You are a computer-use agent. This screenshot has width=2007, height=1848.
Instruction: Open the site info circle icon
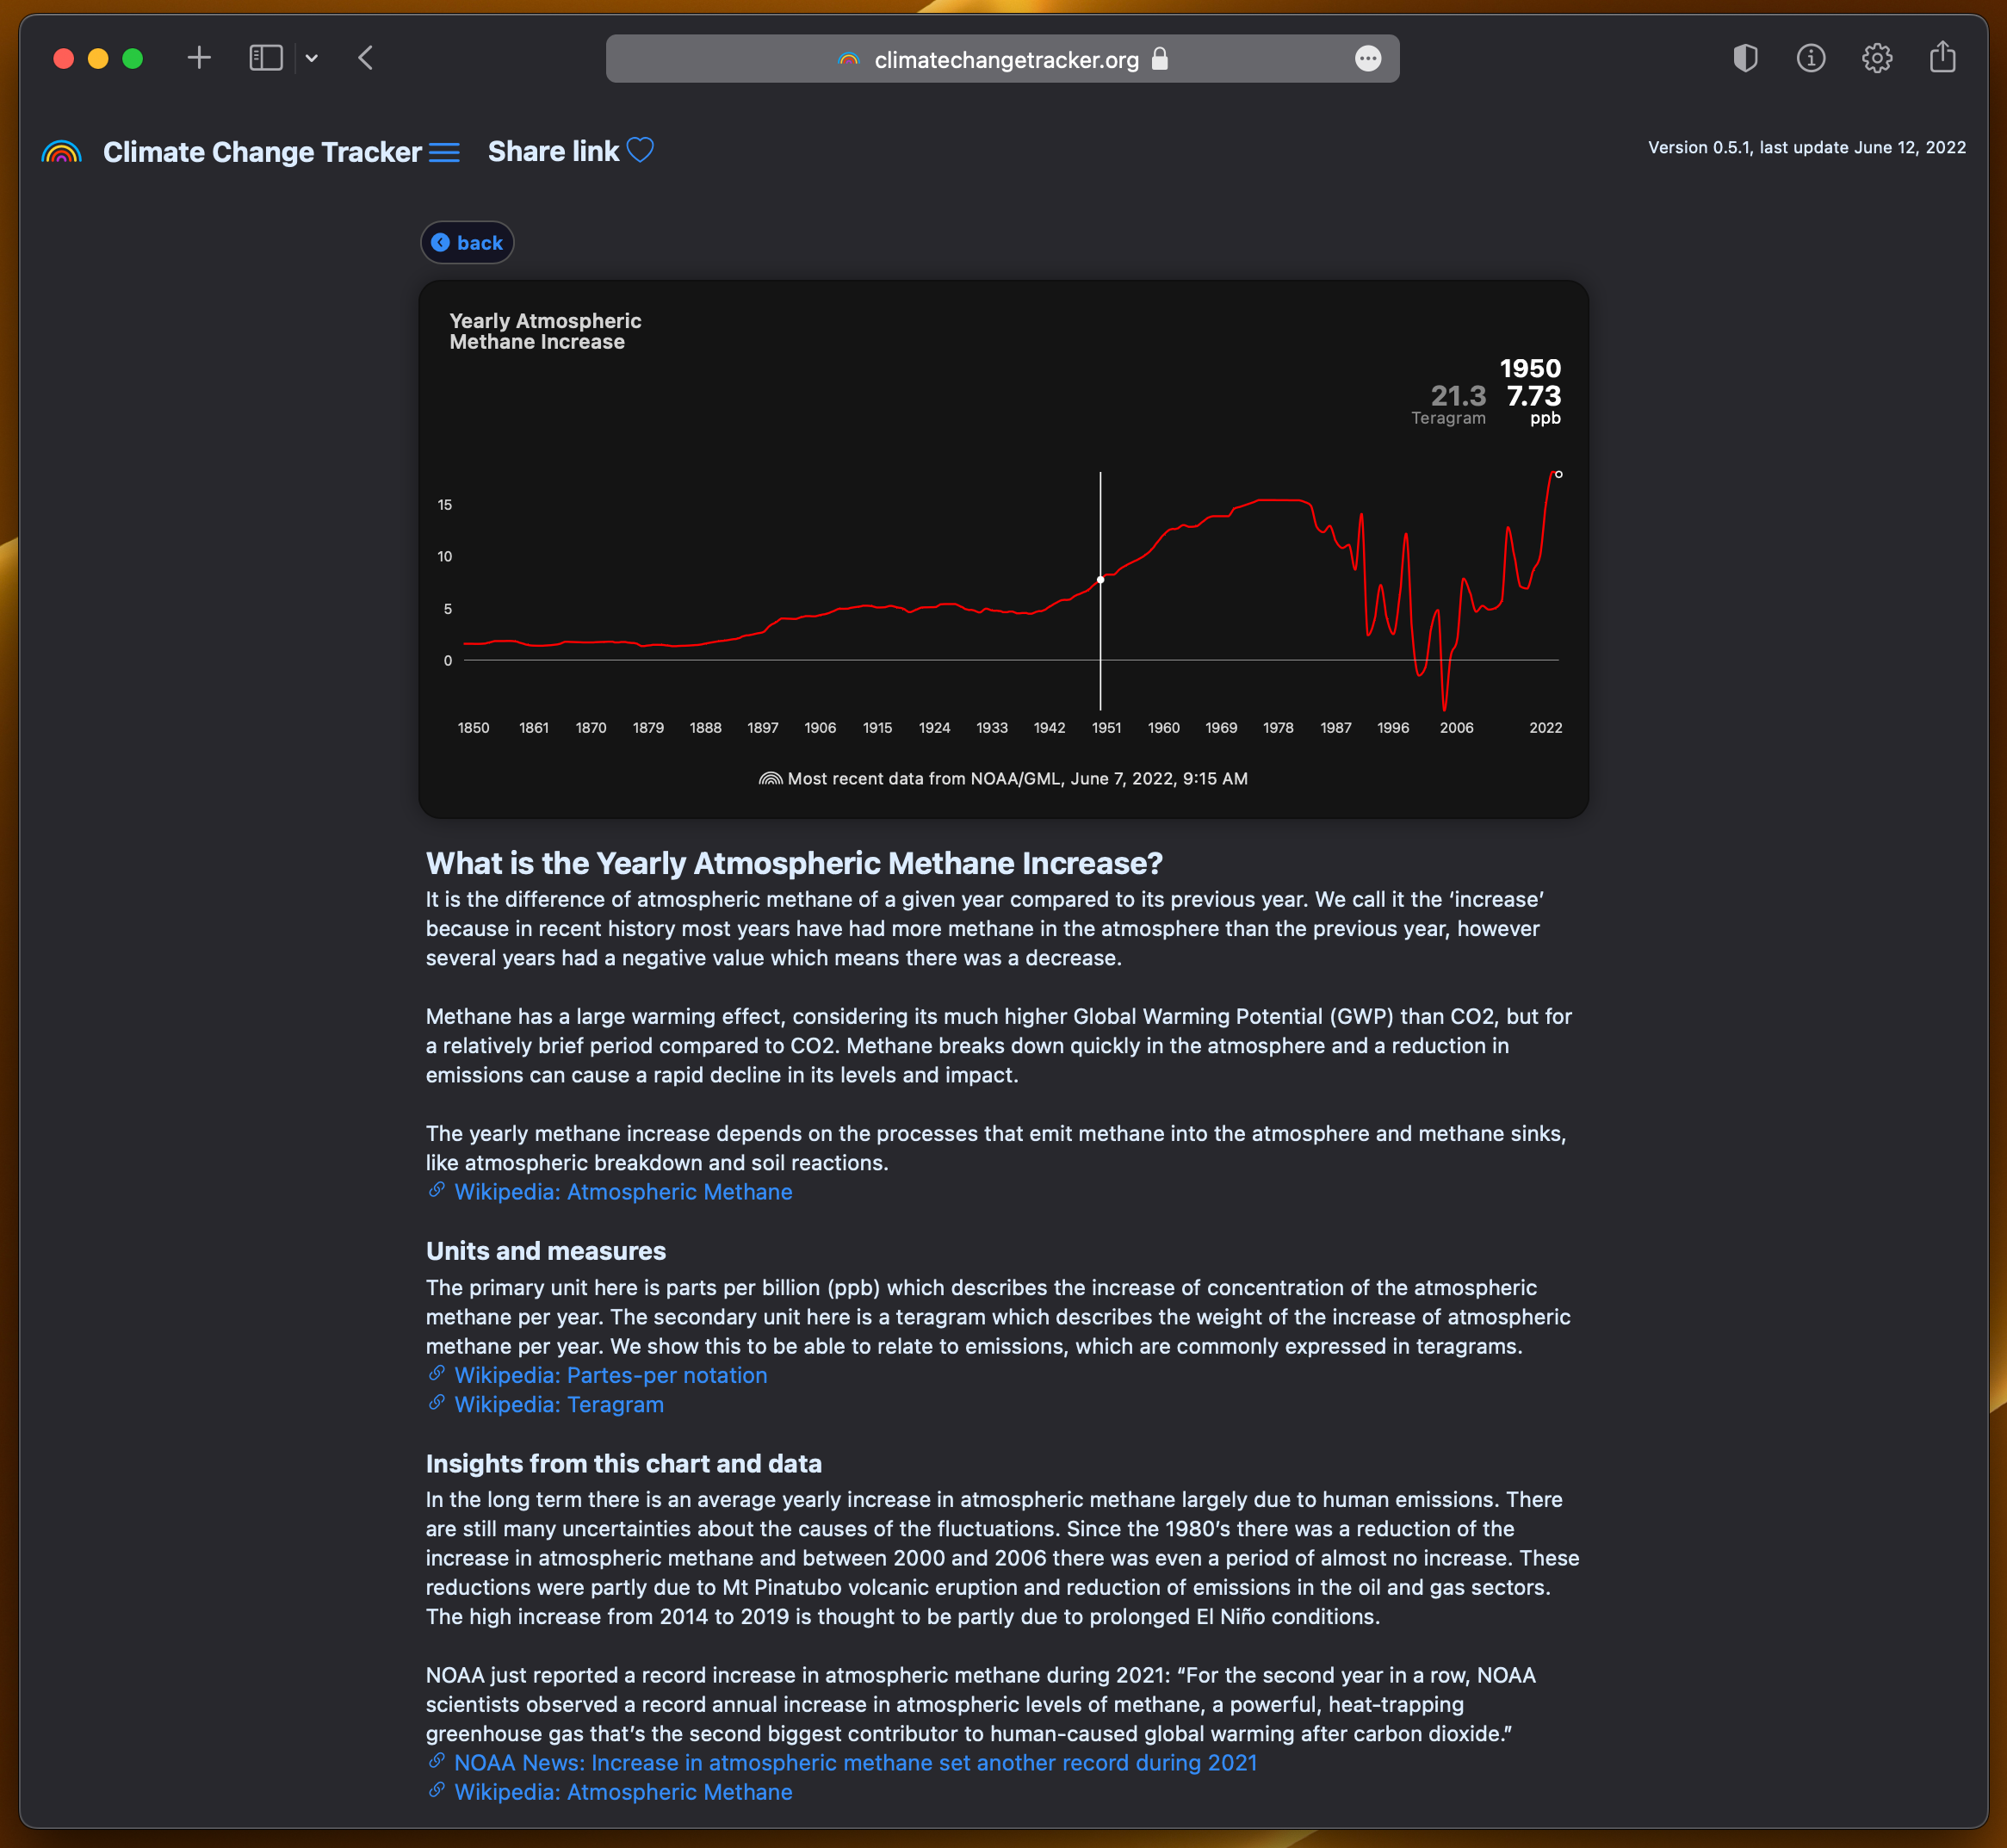click(x=1810, y=58)
